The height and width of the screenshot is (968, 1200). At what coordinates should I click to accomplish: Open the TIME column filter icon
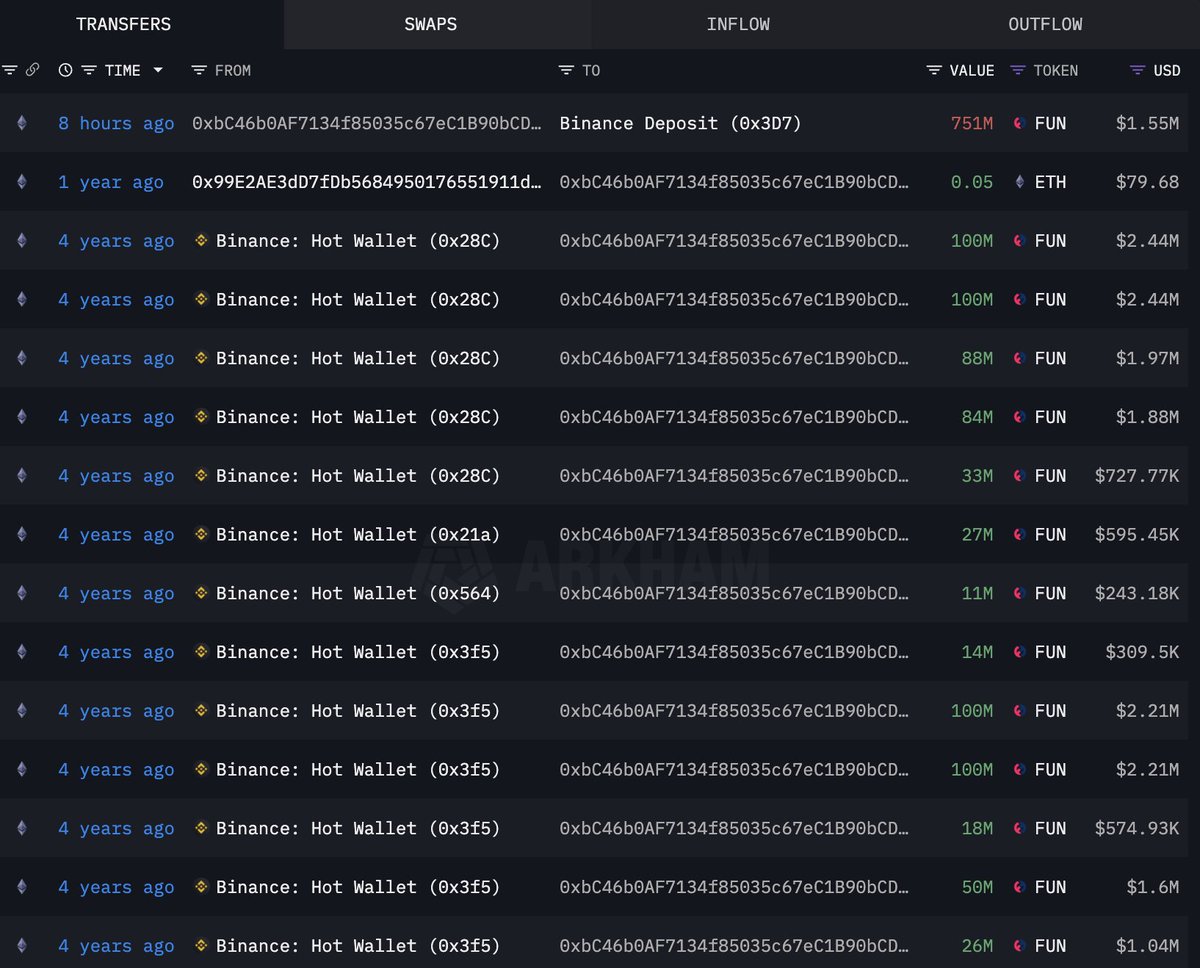pyautogui.click(x=89, y=70)
